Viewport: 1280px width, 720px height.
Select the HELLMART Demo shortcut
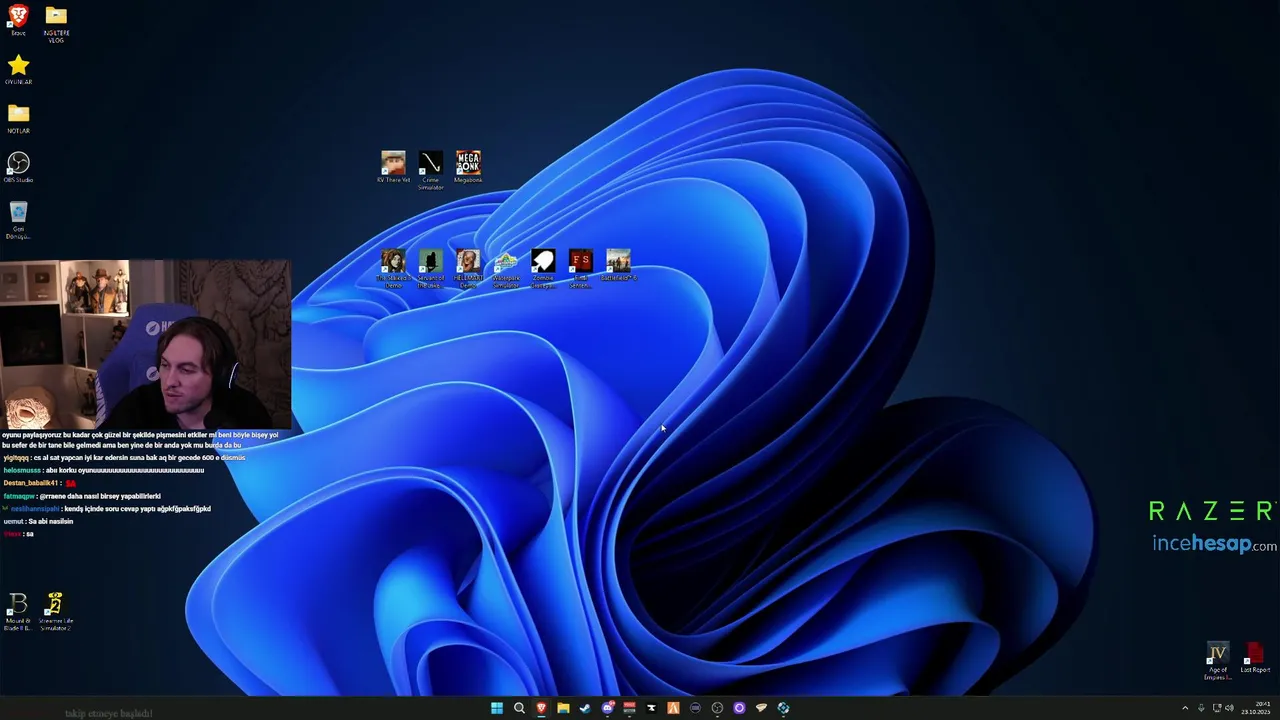pyautogui.click(x=468, y=269)
